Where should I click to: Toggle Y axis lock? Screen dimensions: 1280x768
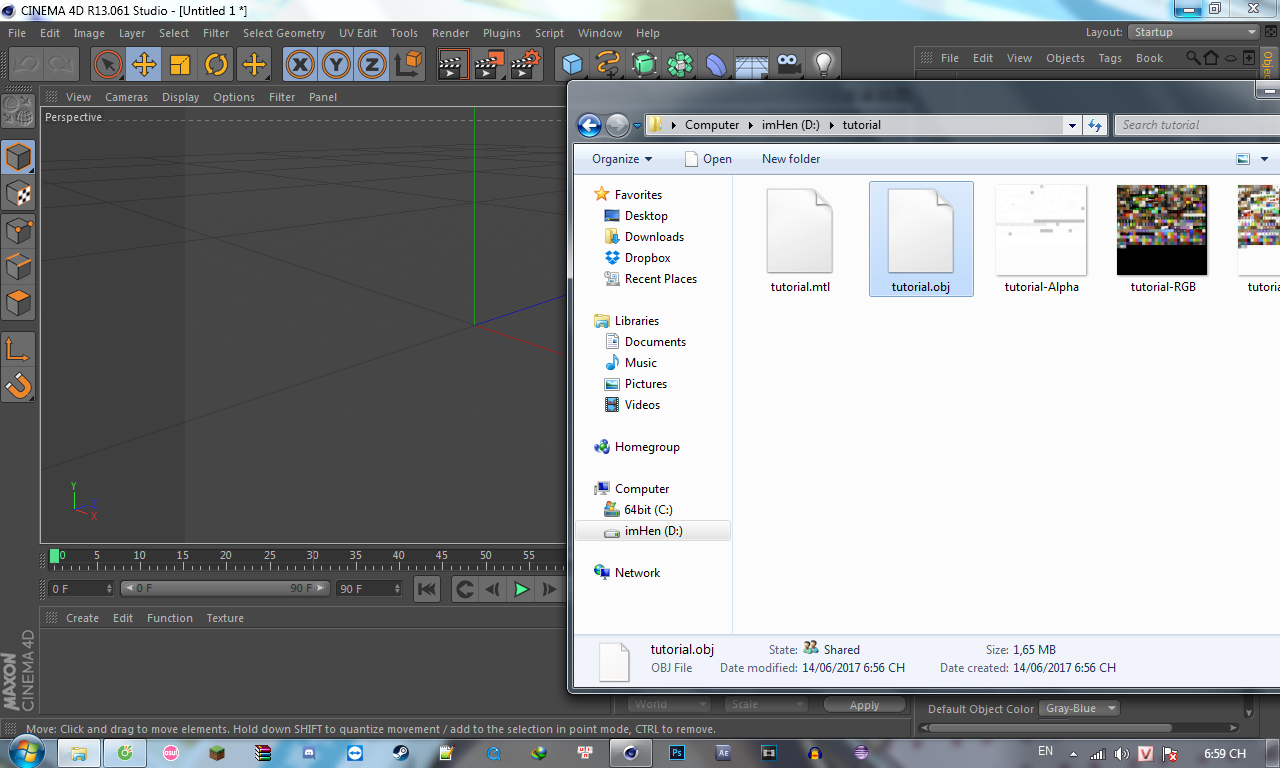point(336,65)
